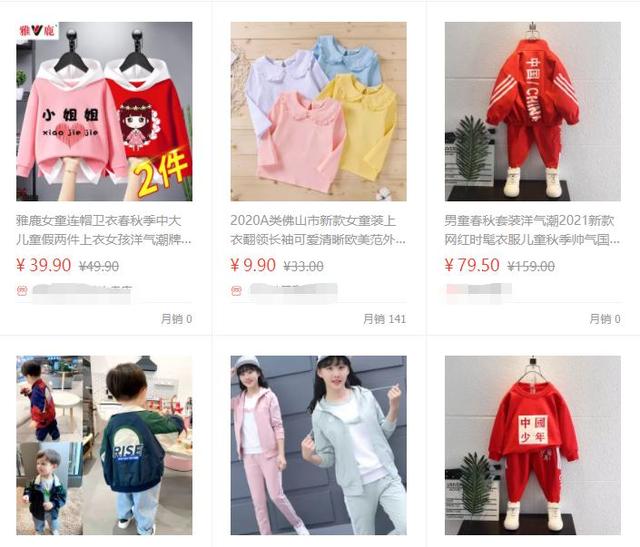Click the ¥39.90 price
Viewport: 640px width, 547px height.
pos(44,265)
